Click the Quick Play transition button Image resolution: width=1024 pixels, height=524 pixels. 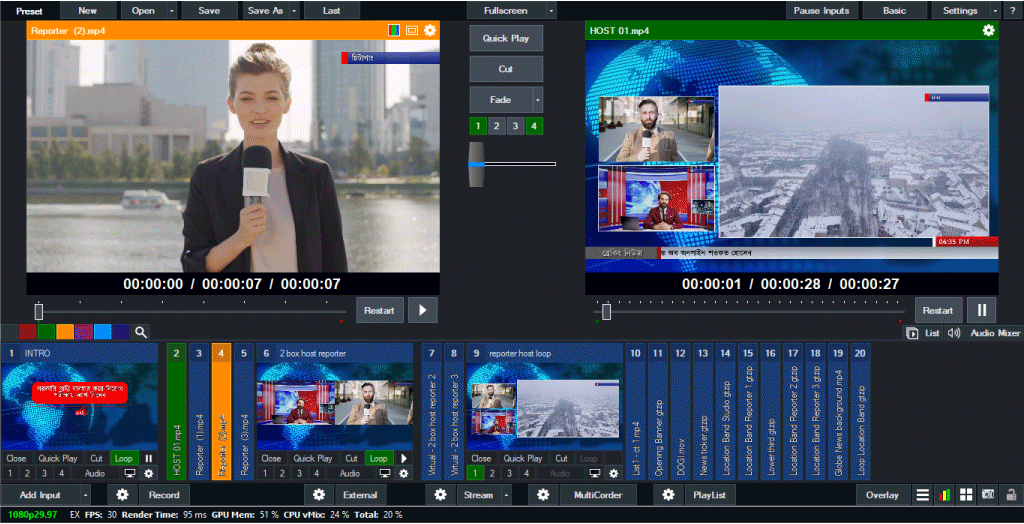(x=506, y=39)
